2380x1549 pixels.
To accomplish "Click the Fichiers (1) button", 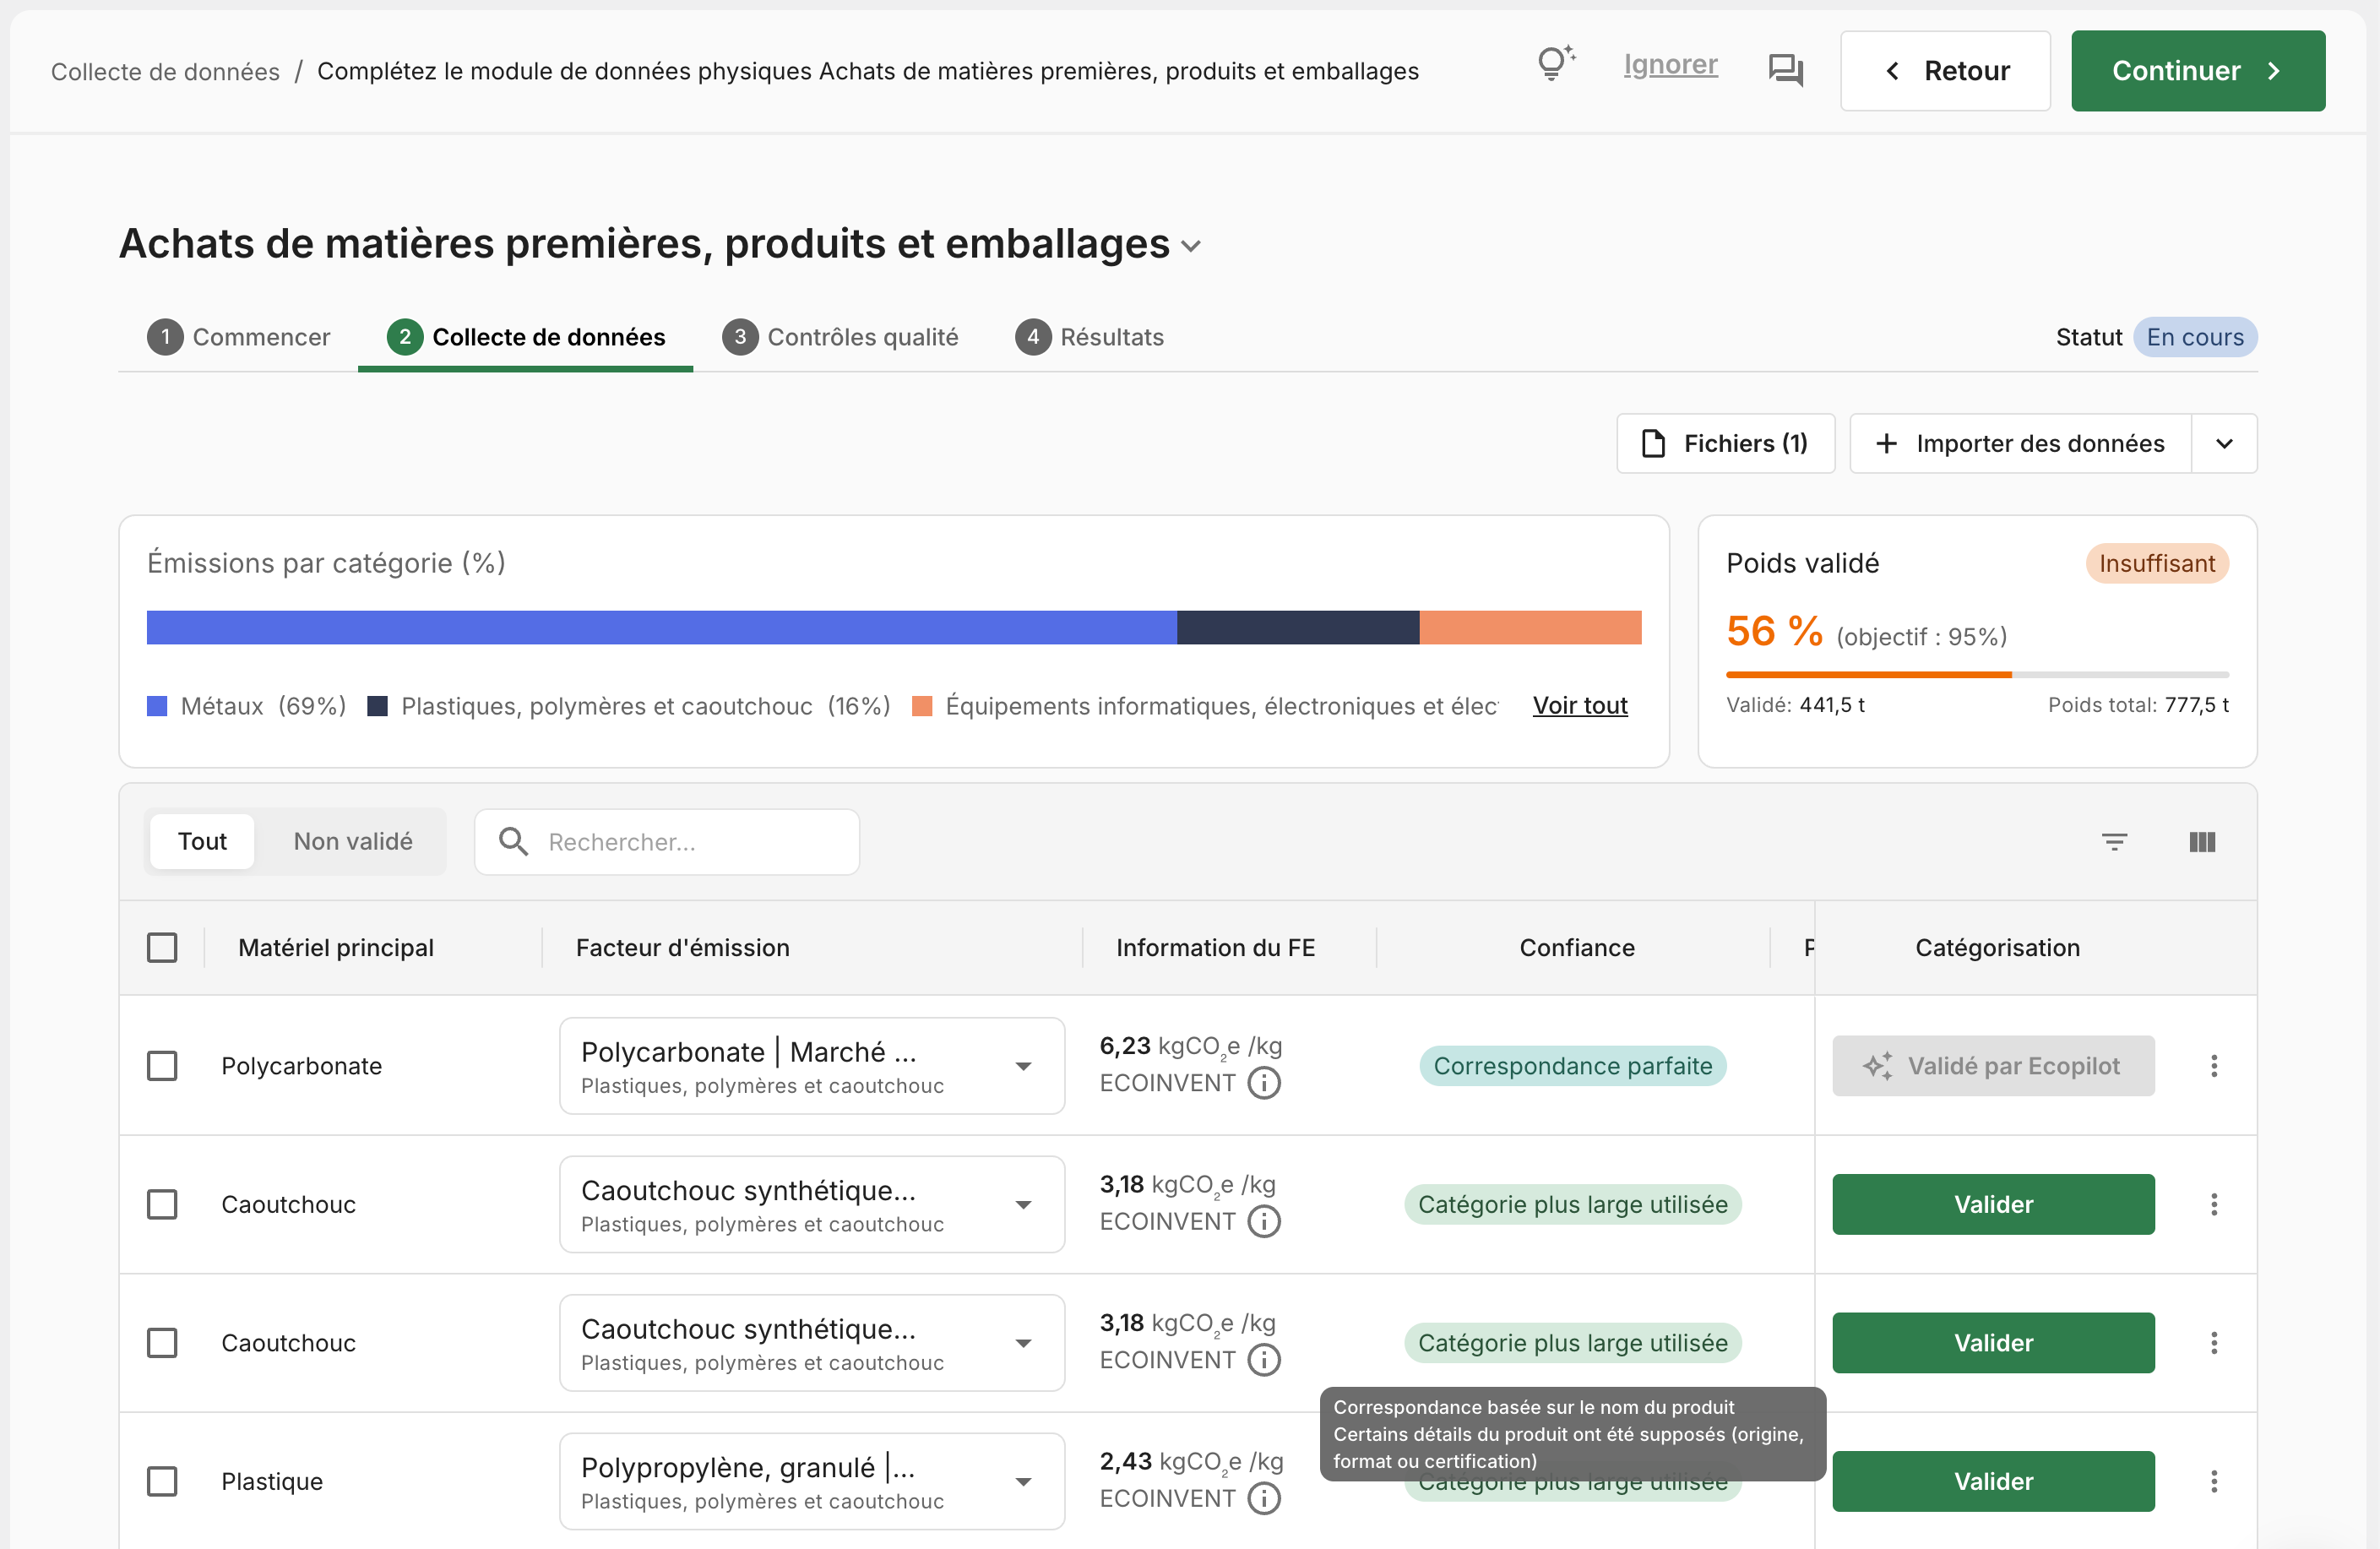I will [1725, 443].
